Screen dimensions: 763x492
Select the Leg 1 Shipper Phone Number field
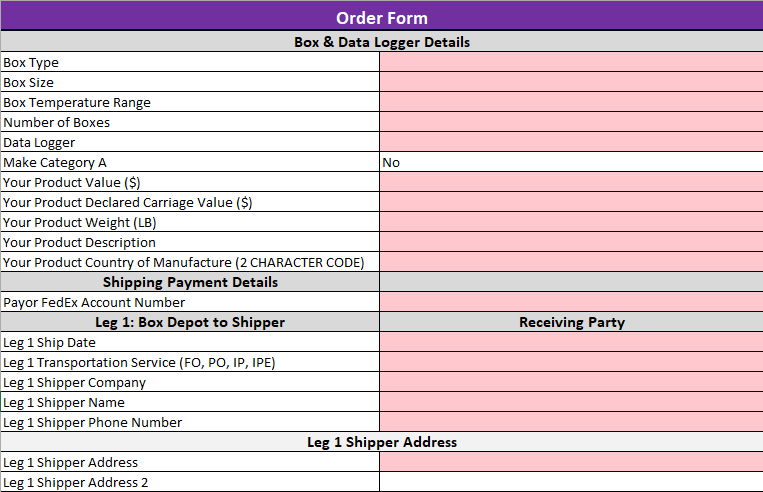pyautogui.click(x=570, y=422)
